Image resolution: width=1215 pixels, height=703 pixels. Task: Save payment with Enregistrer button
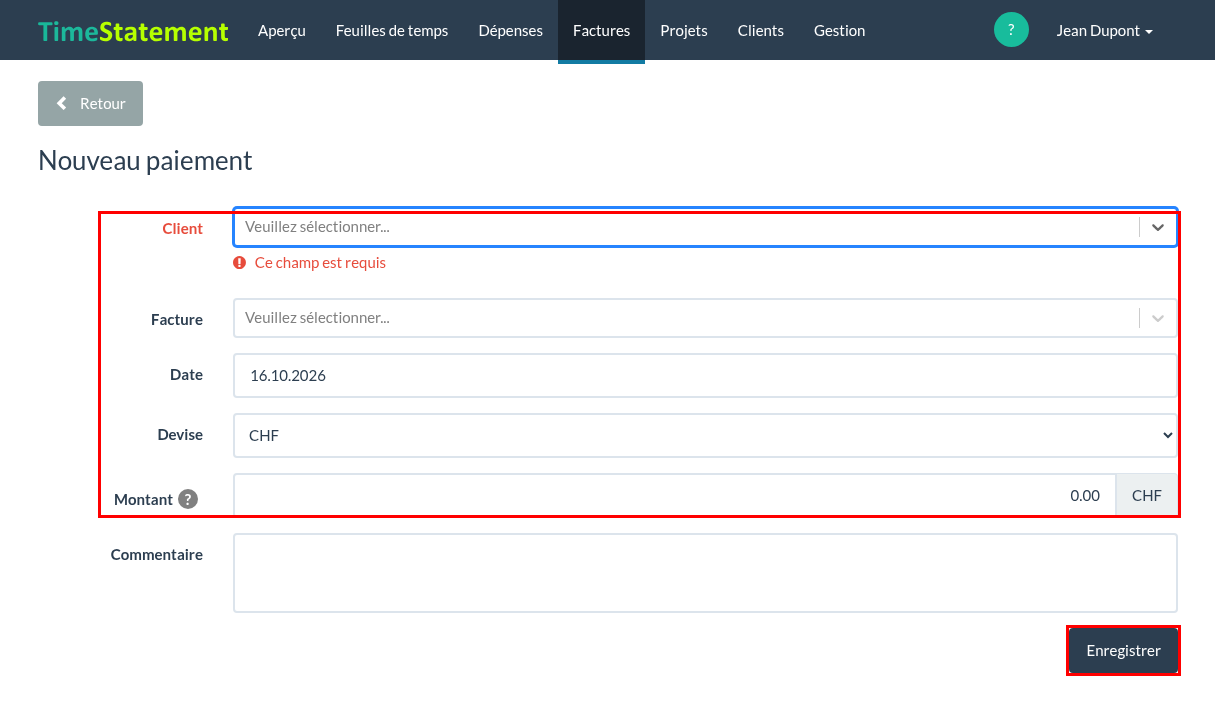[x=1123, y=651]
